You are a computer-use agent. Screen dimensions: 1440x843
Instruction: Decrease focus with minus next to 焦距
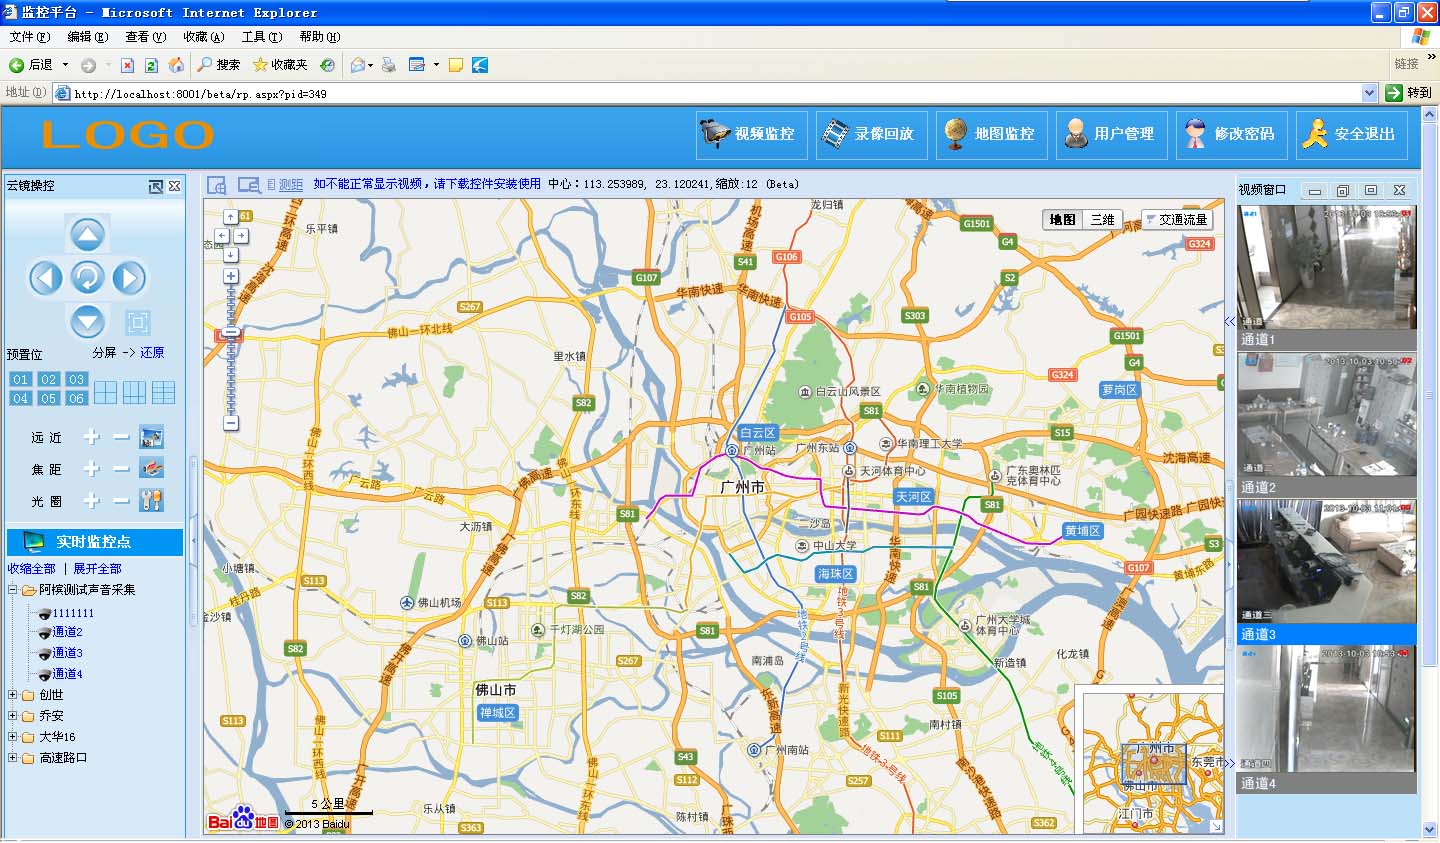[x=121, y=468]
